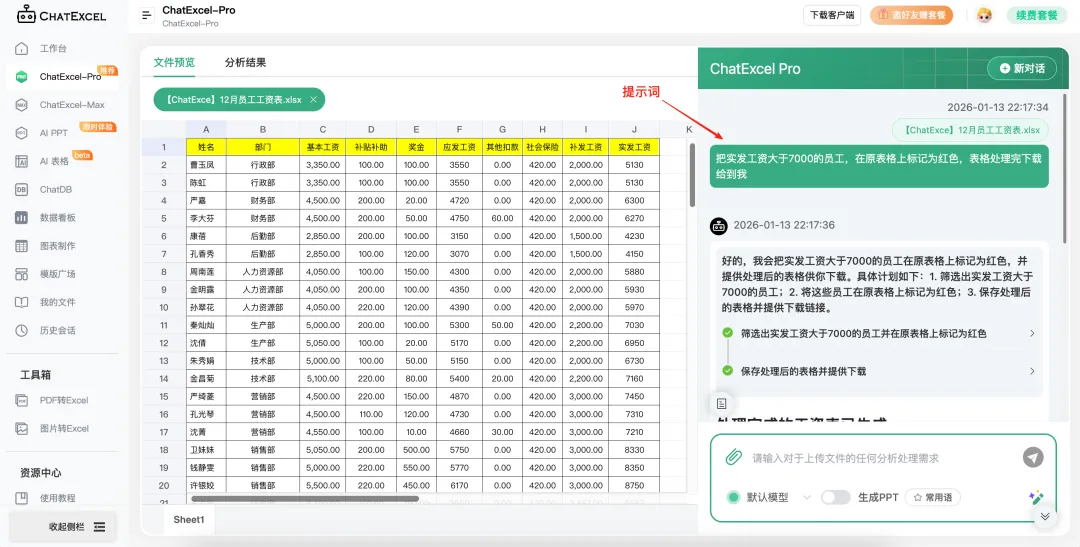Click the spreadsheet horizontal scrollbar
The height and width of the screenshot is (547, 1080).
point(305,498)
